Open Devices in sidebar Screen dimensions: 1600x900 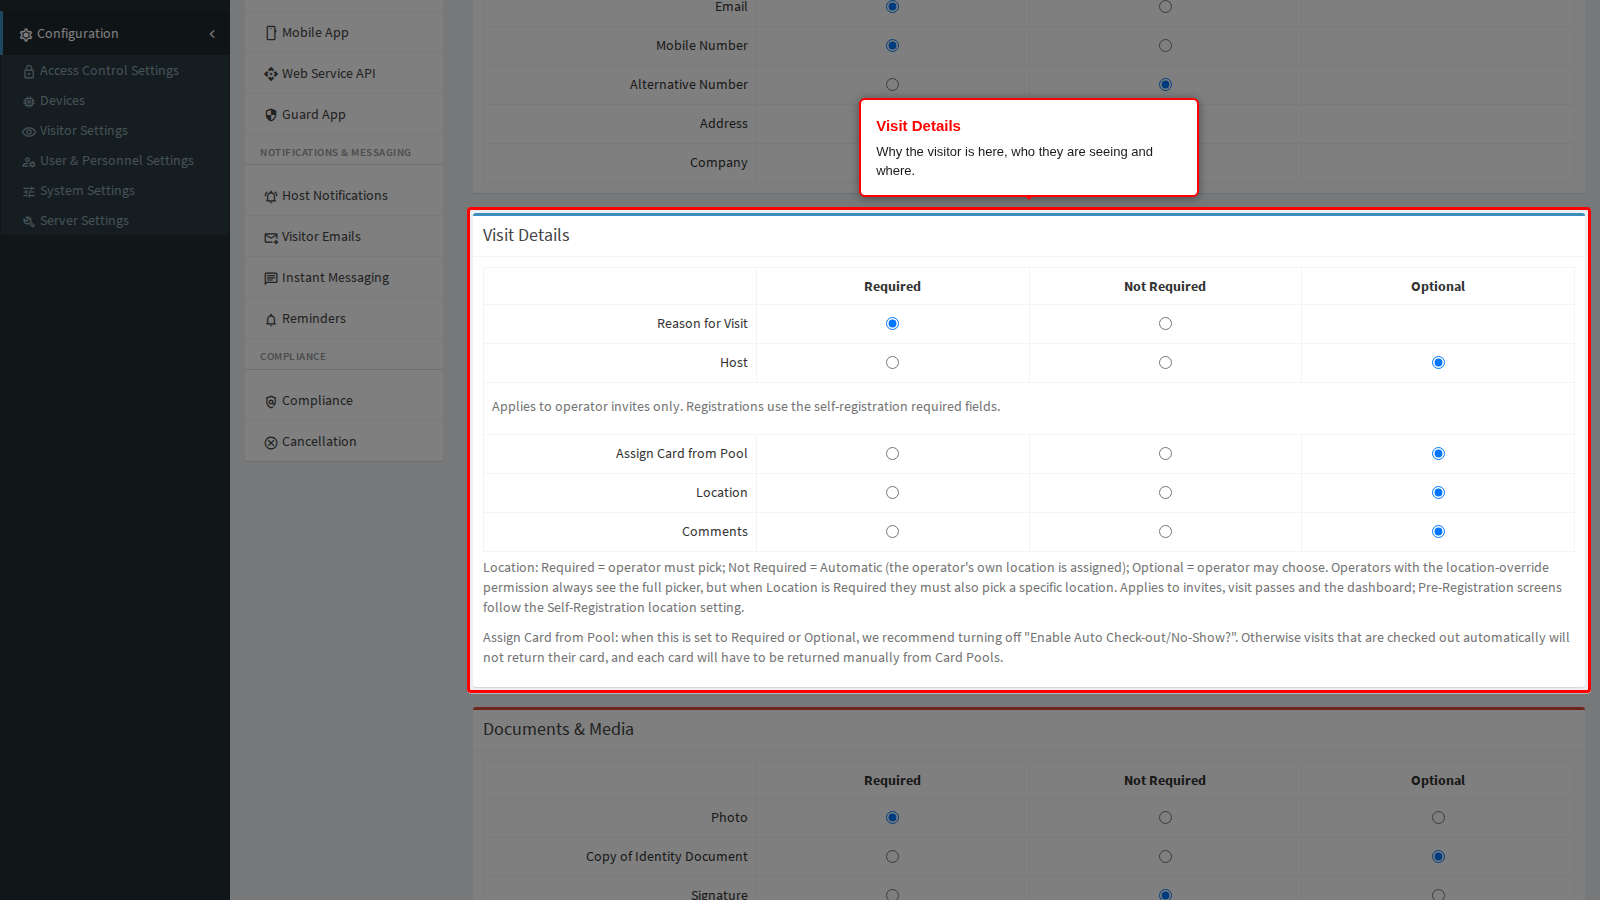[x=62, y=101]
